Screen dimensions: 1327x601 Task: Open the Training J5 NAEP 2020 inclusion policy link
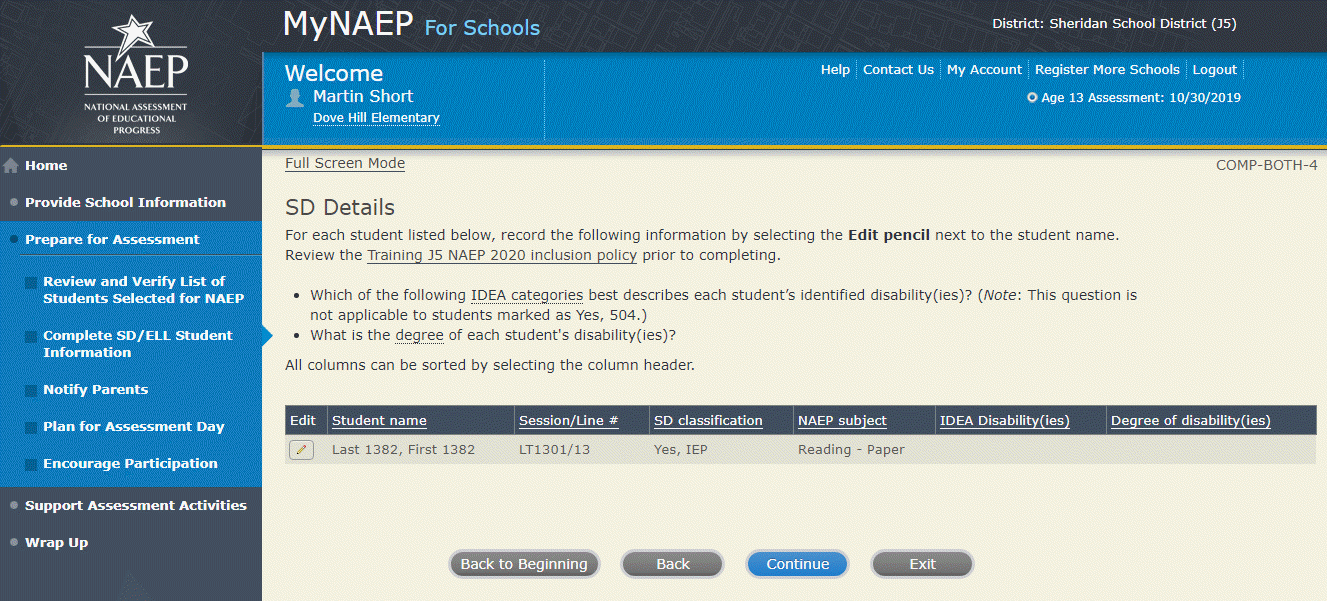501,255
